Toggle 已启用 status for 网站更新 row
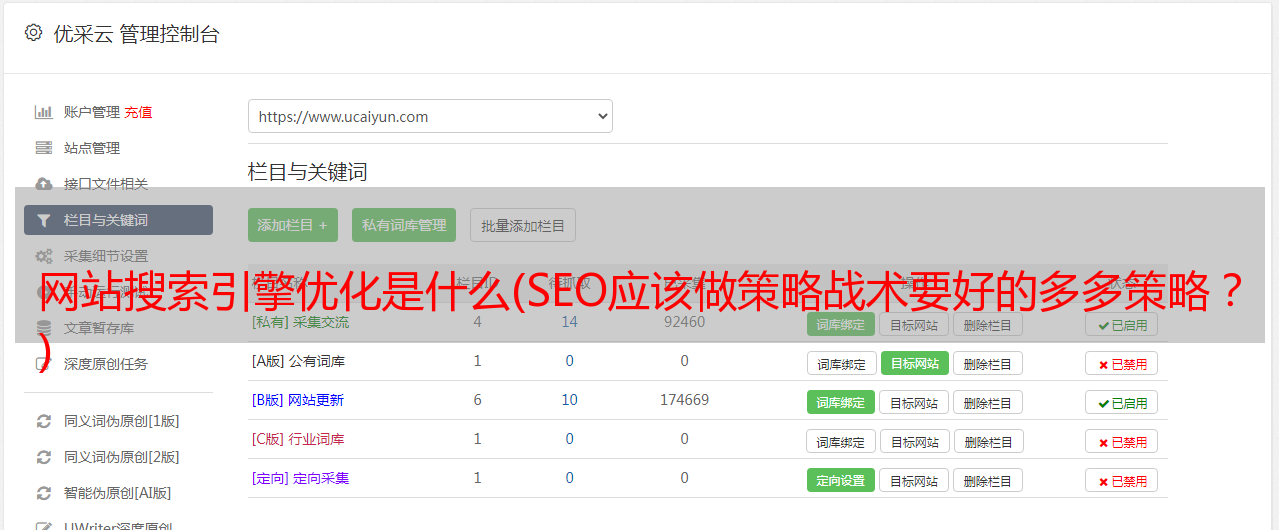This screenshot has height=530, width=1279. pyautogui.click(x=1122, y=402)
